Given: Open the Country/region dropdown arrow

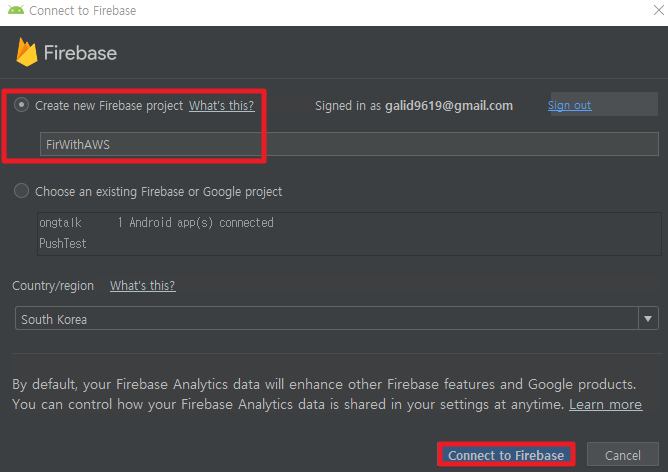Looking at the screenshot, I should click(648, 318).
